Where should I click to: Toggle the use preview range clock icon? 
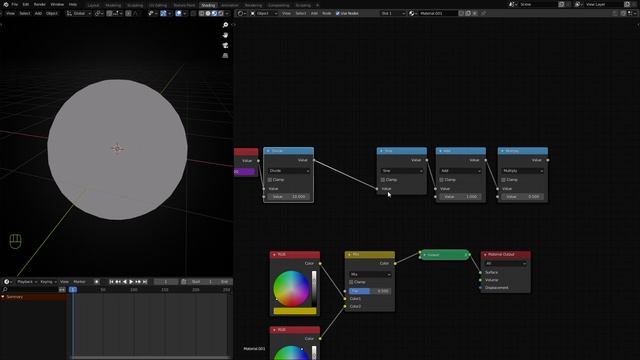tap(184, 282)
